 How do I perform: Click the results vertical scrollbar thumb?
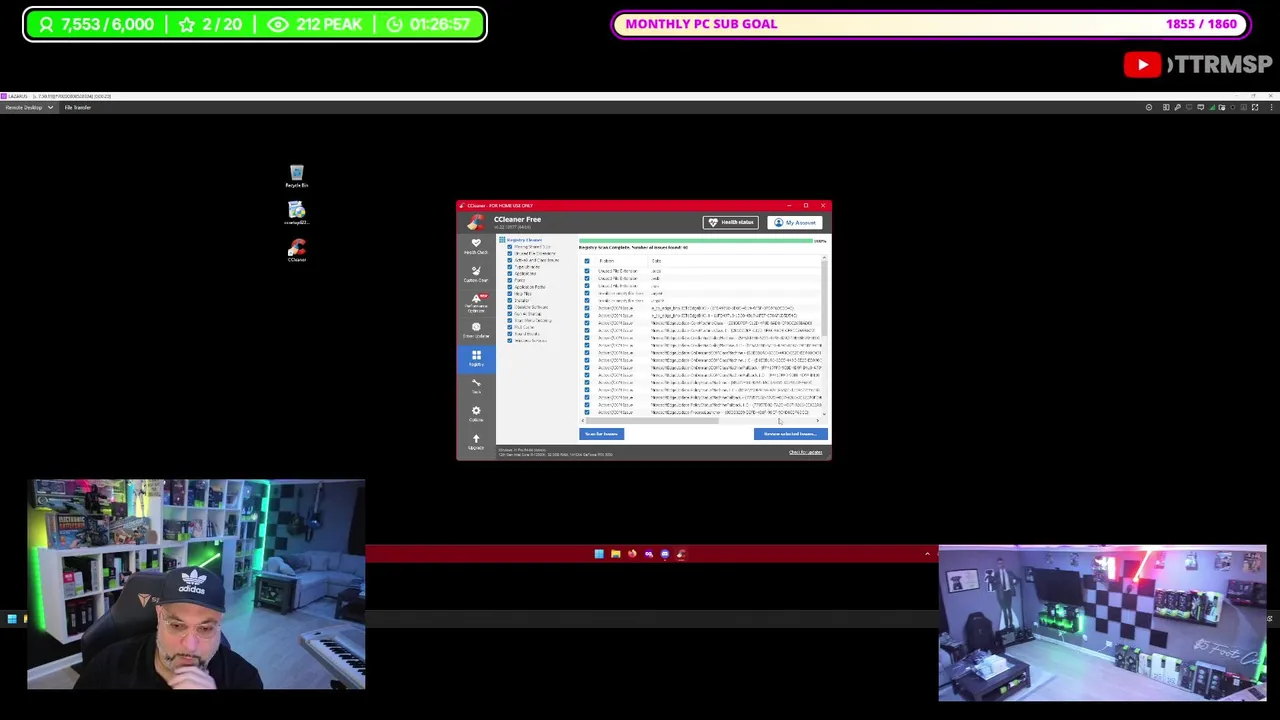[824, 298]
